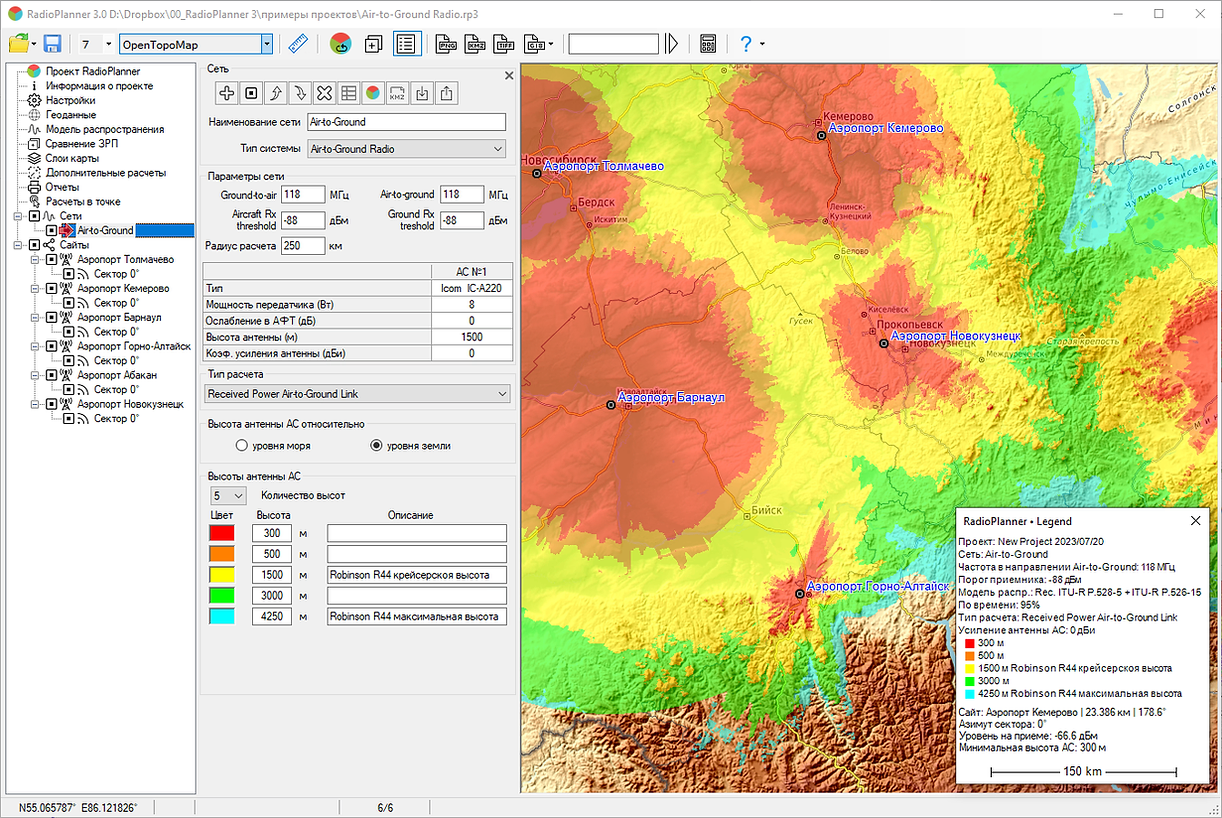Open the system type Air-to-Ground Radio dropdown
This screenshot has height=818, width=1222.
407,149
